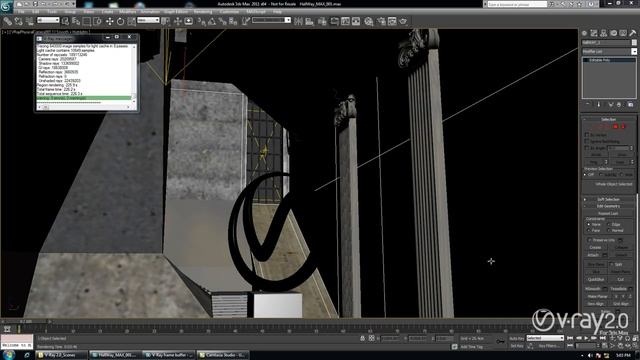The image size is (640, 360).
Task: Open the Rendered Frame Window
Action: point(392,21)
